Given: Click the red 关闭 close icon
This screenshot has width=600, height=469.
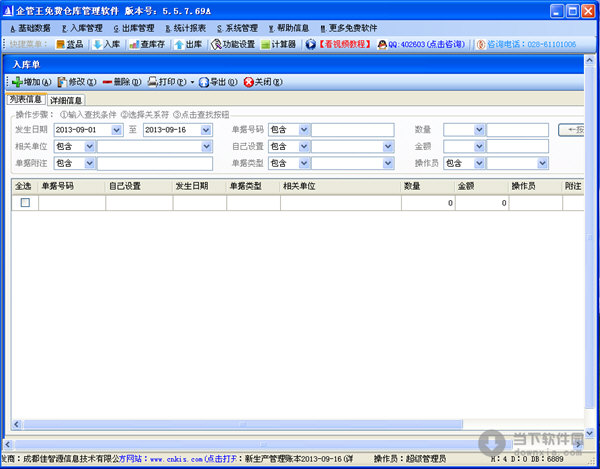Looking at the screenshot, I should 249,82.
